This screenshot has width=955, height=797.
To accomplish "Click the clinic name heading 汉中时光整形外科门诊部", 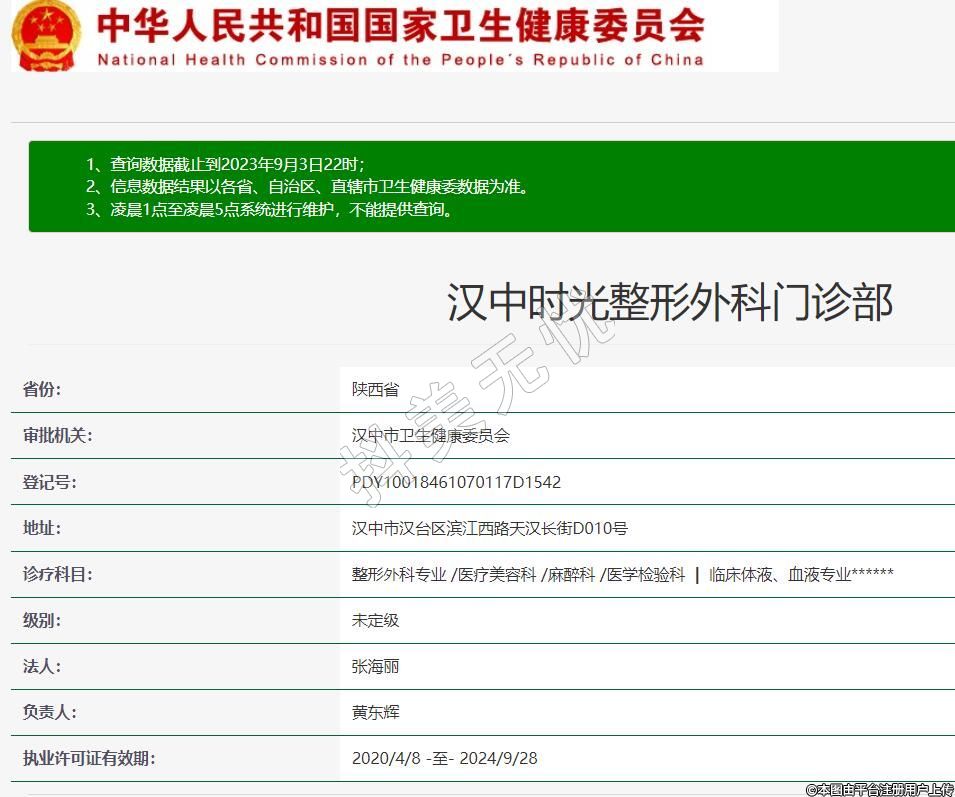I will coord(669,302).
